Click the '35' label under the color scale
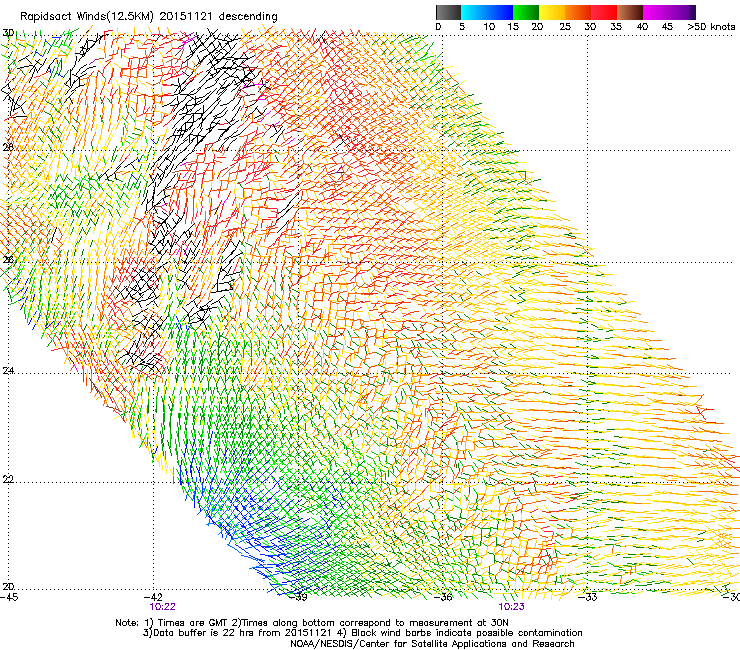 pyautogui.click(x=616, y=27)
